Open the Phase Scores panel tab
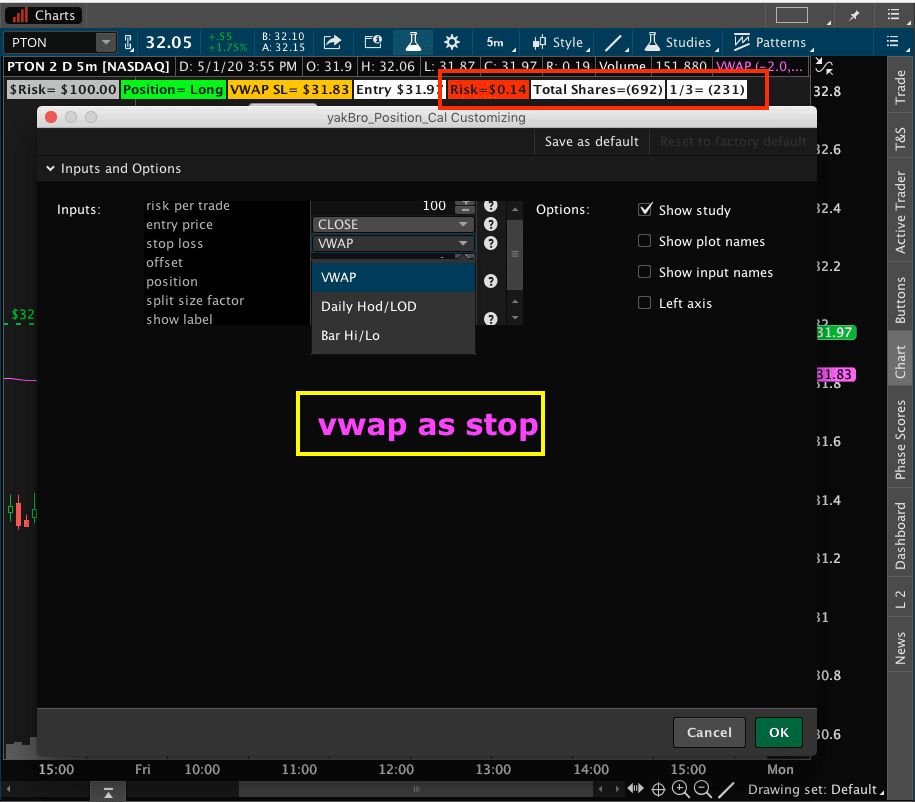This screenshot has width=915, height=802. tap(899, 438)
